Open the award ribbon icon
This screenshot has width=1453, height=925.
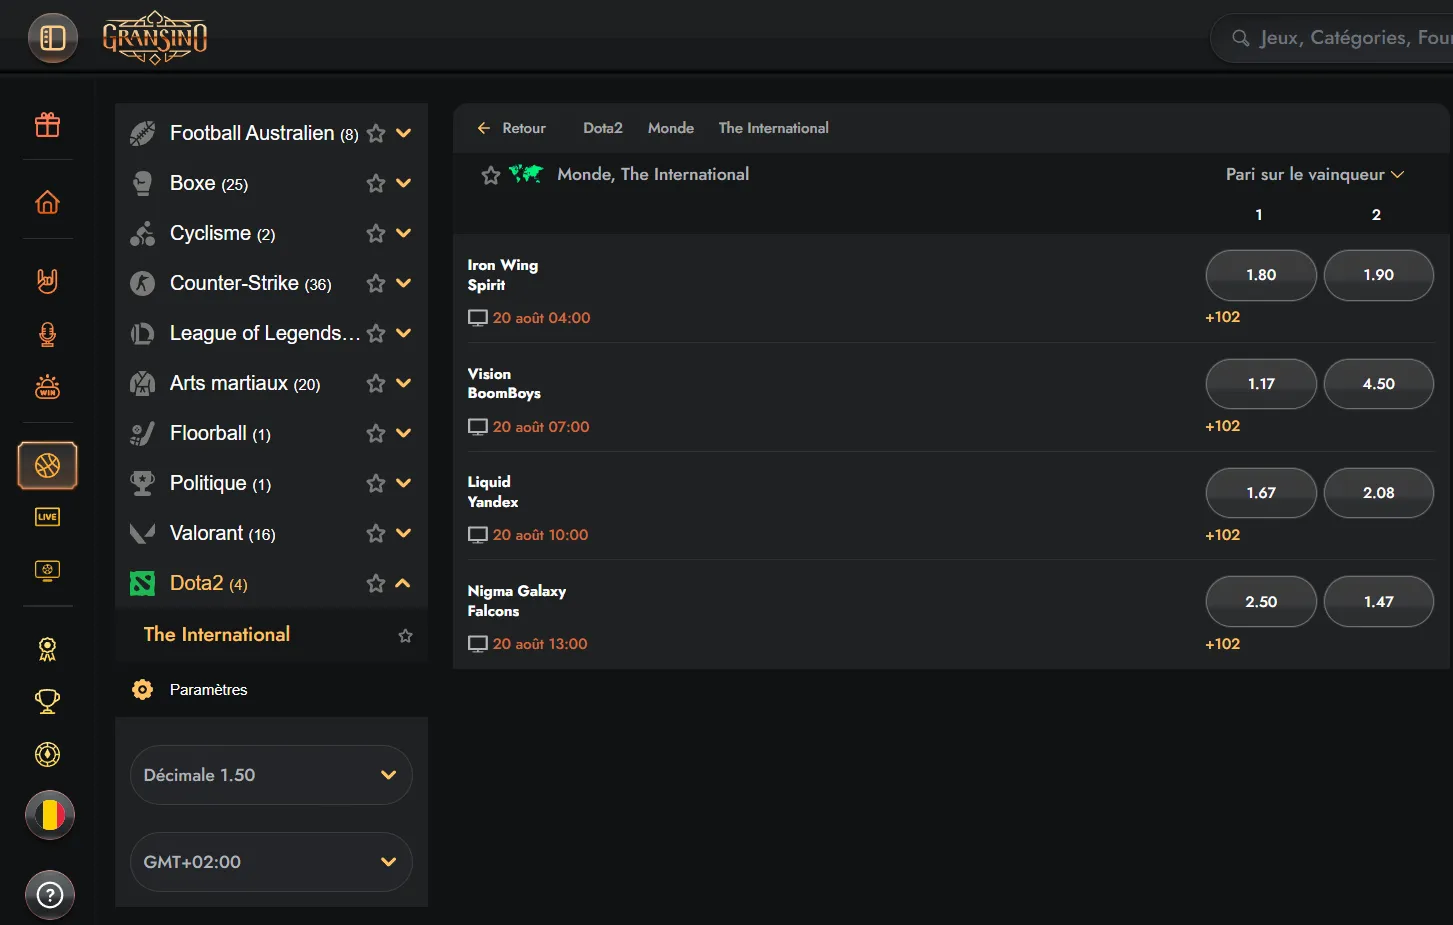(x=47, y=649)
